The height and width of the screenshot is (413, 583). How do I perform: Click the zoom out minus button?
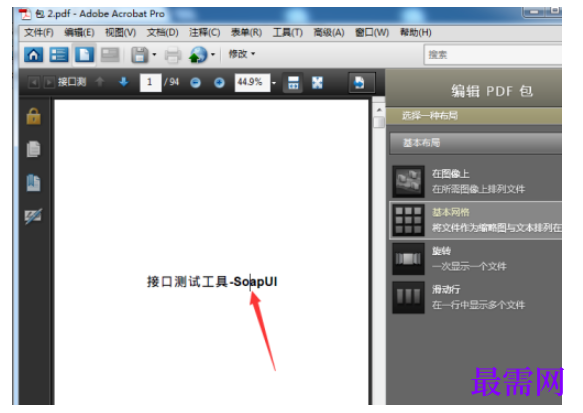pos(195,83)
